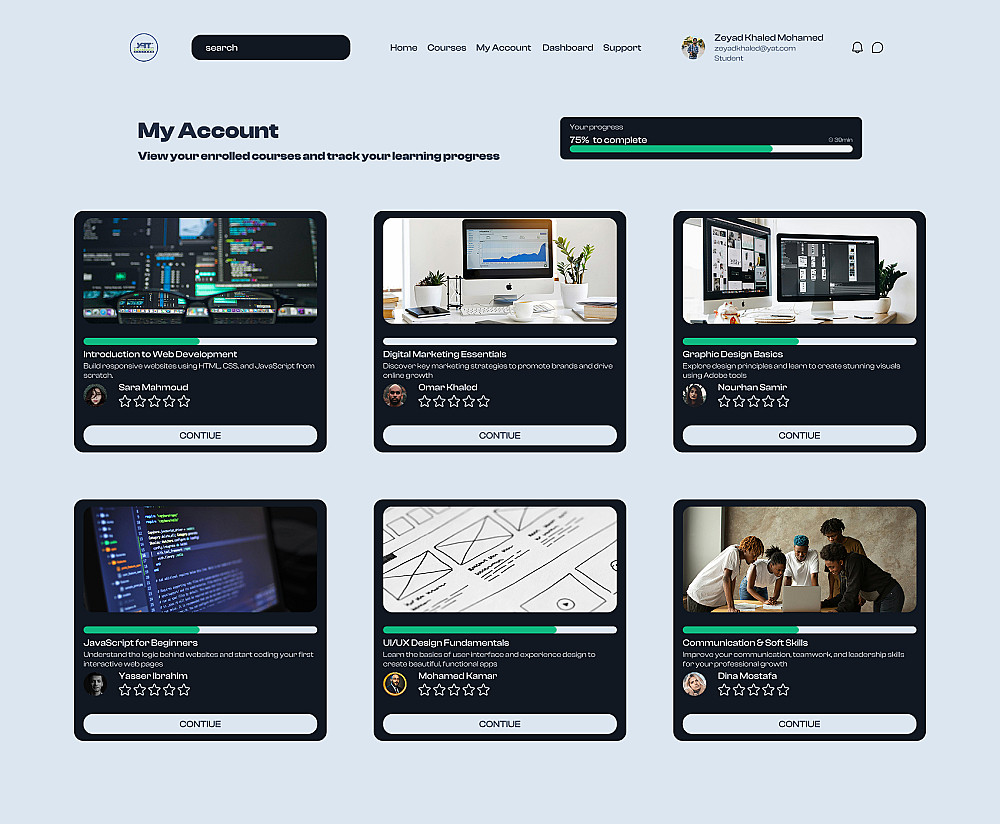The image size is (1000, 824).
Task: Click 'UI/UX Design Fundamentals' title
Action: click(446, 642)
